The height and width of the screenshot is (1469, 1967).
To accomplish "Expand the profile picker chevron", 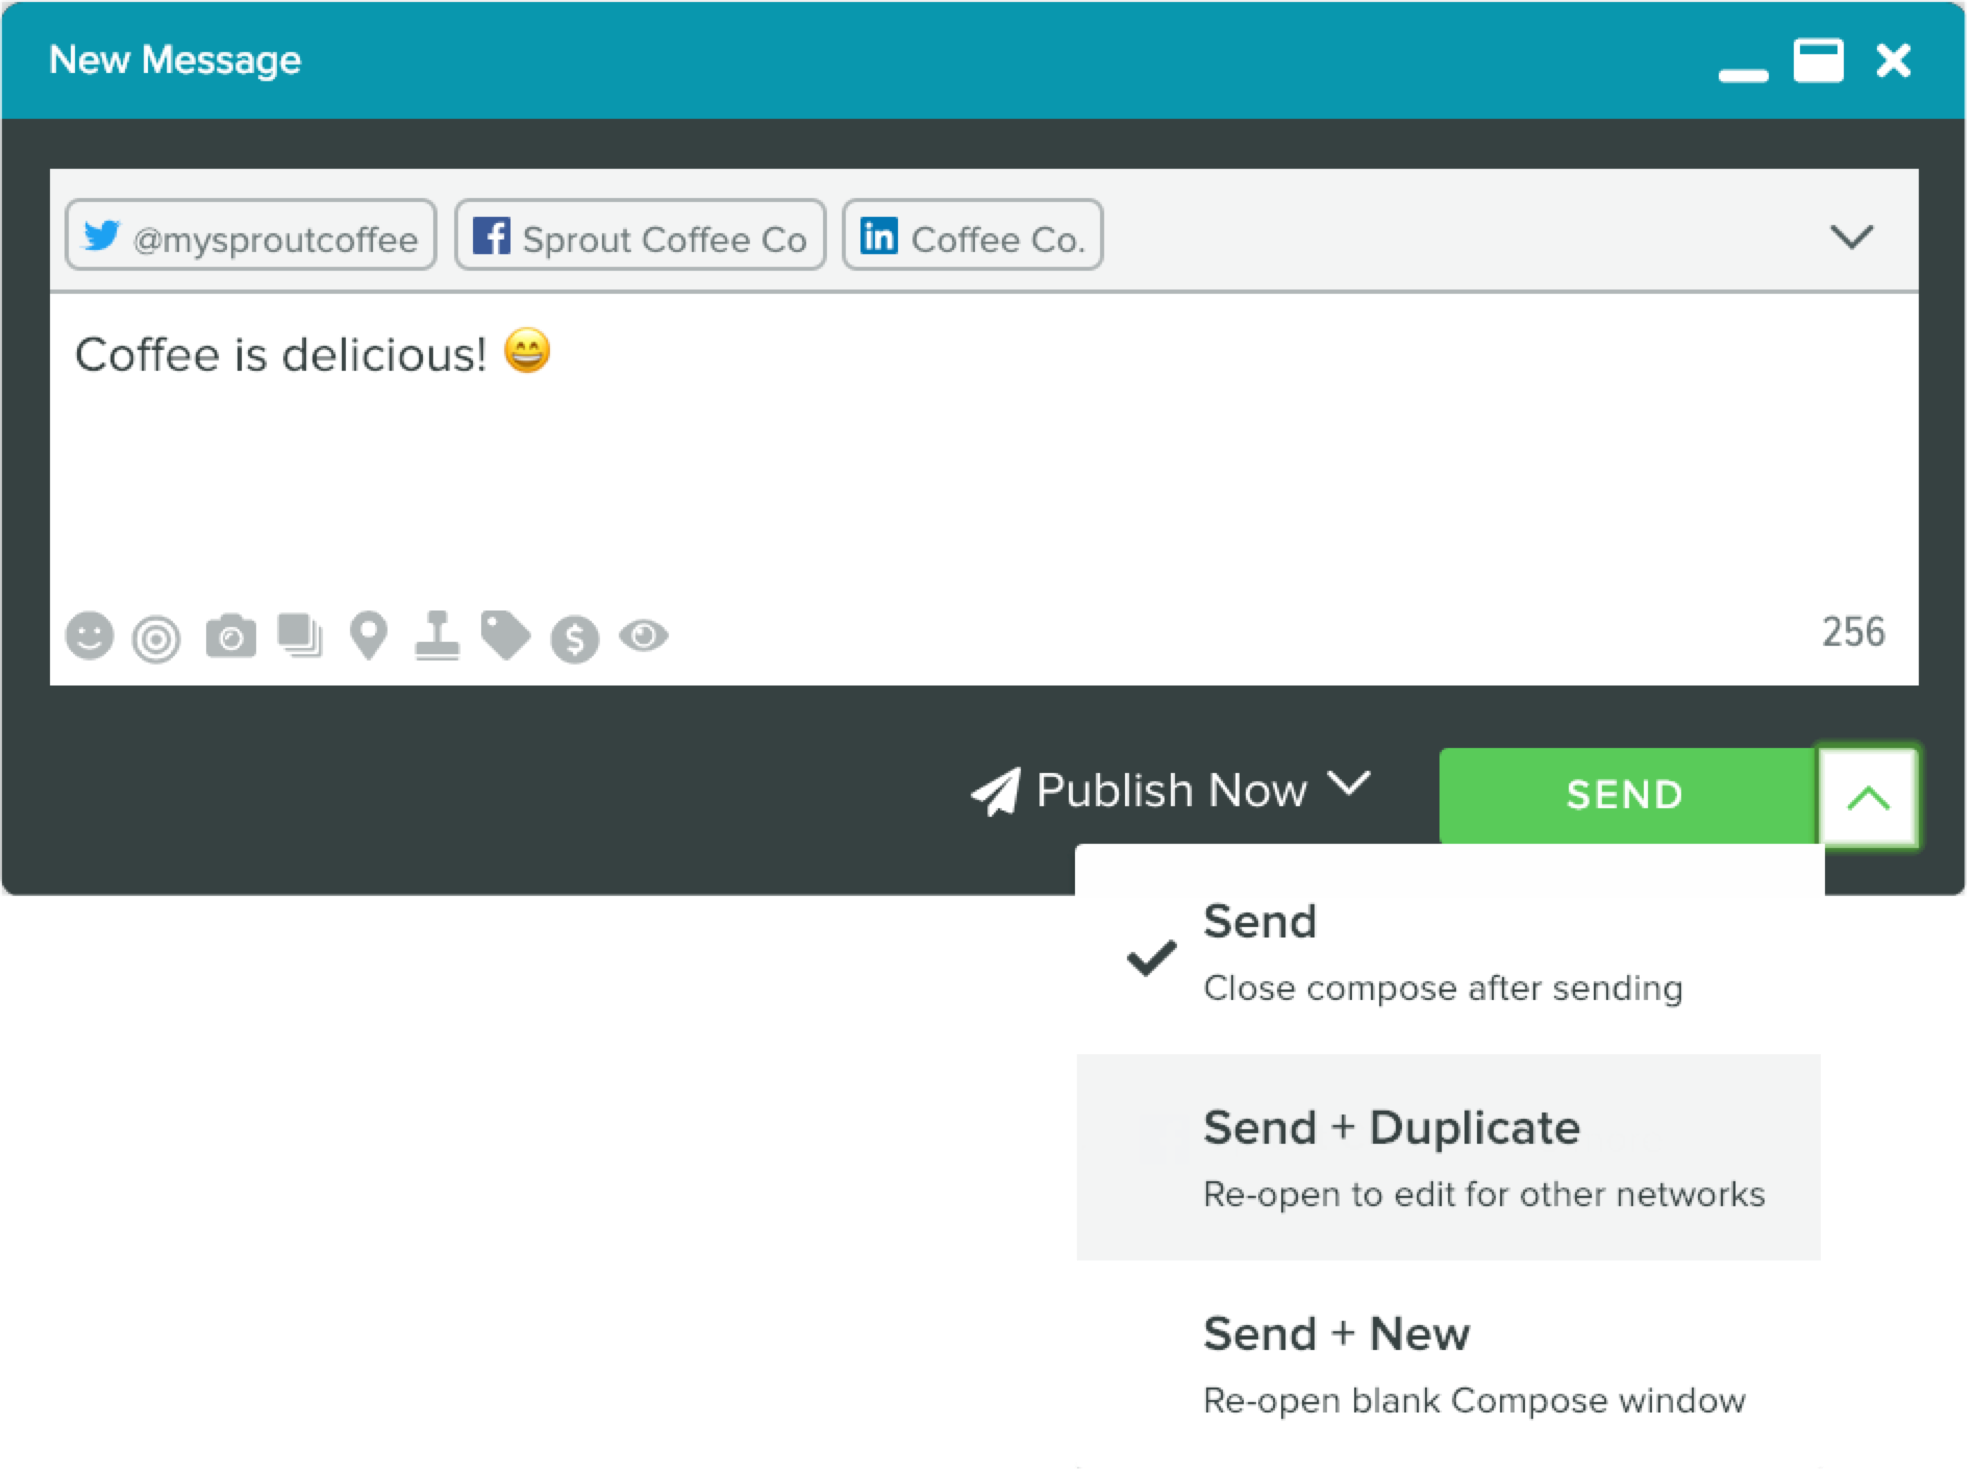I will 1850,237.
